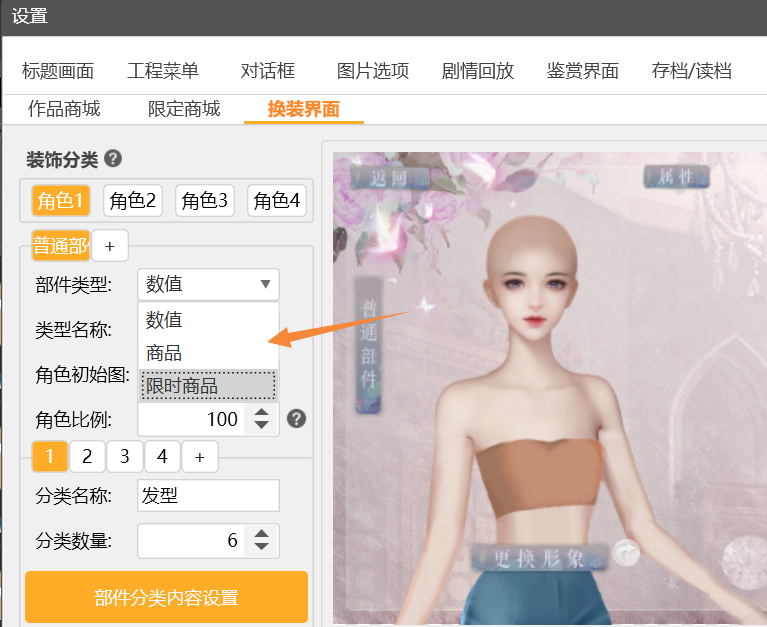Switch to the 作品商城 tab
Screen dimensions: 767x627
click(64, 109)
